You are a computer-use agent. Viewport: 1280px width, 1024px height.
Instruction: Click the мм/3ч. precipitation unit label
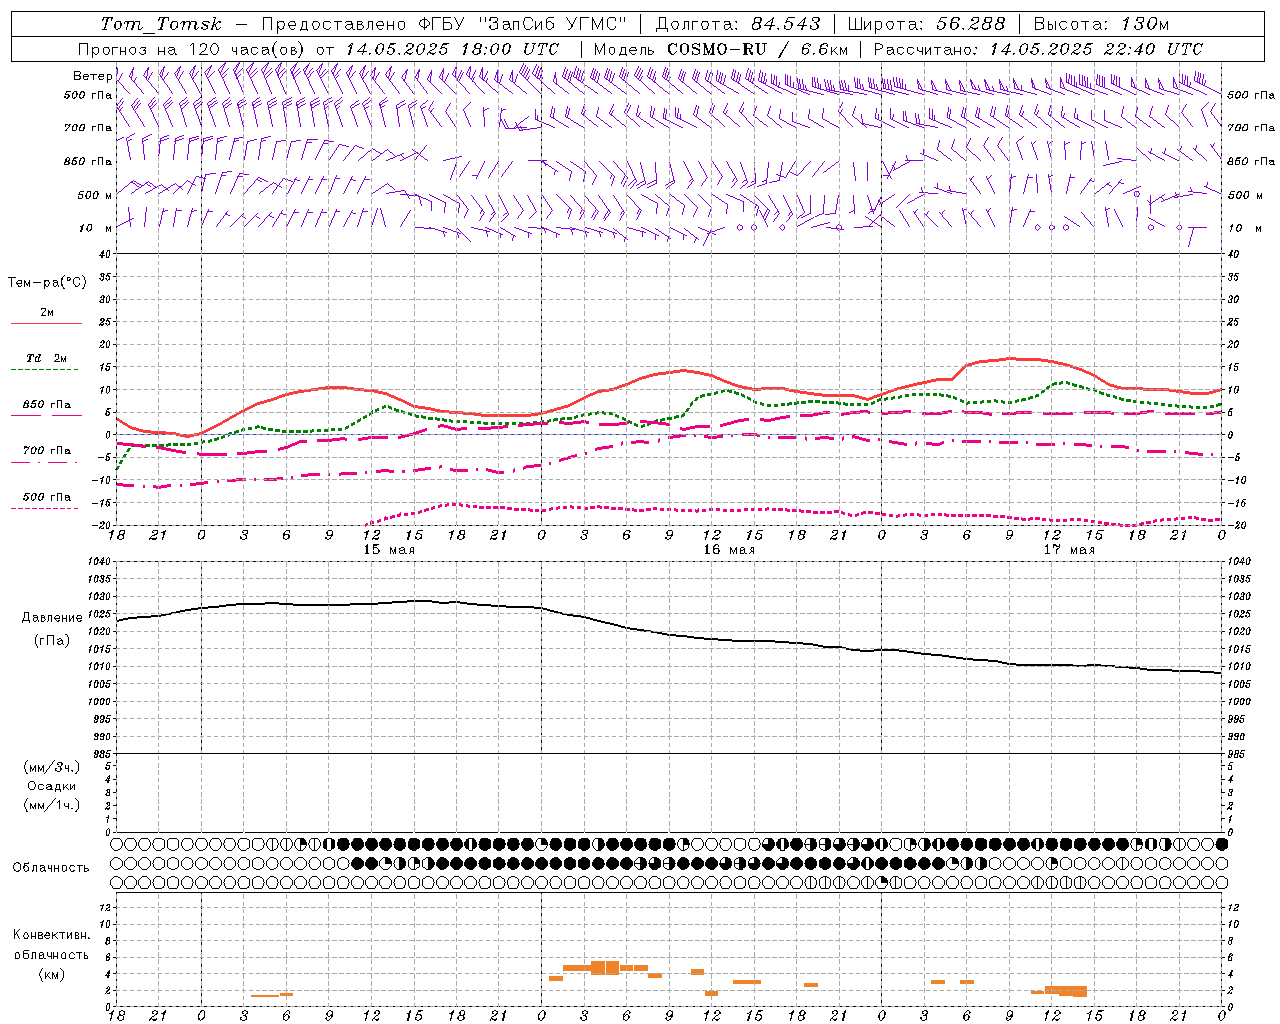click(52, 768)
